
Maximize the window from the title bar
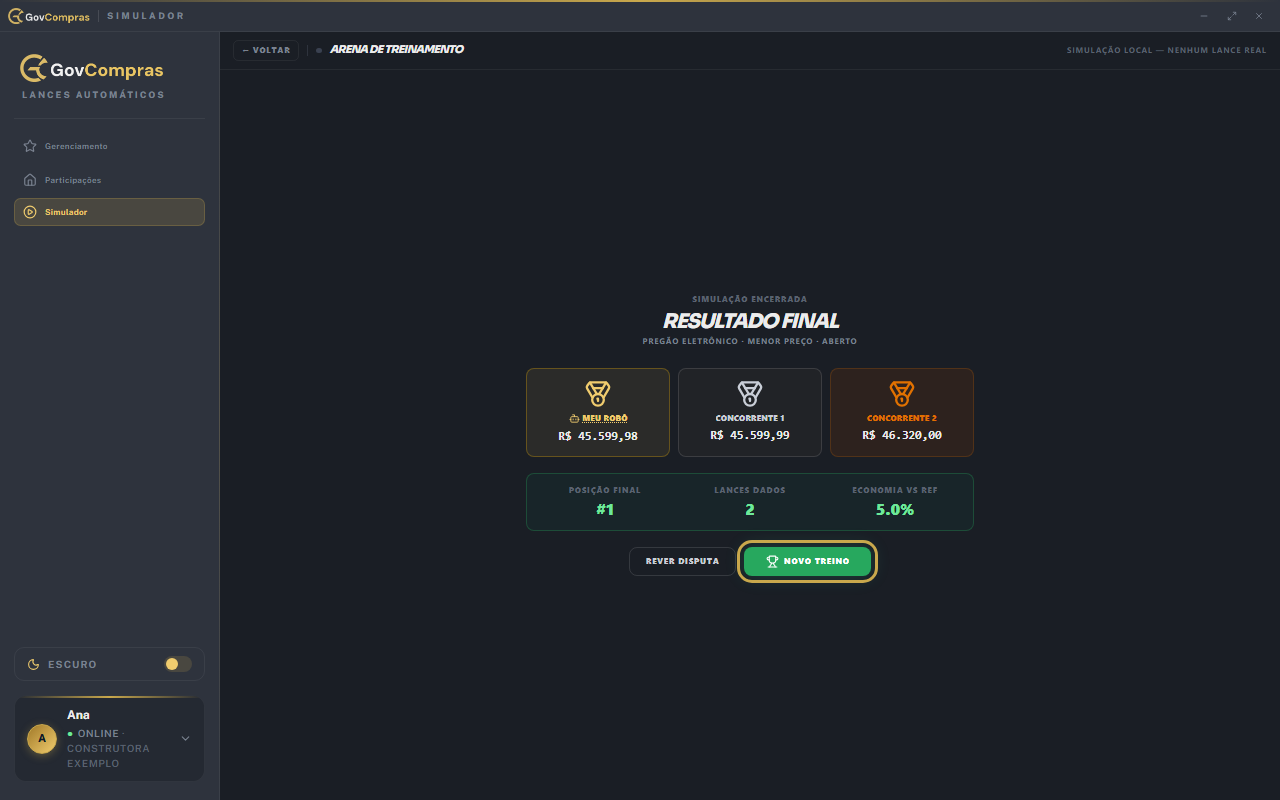(x=1232, y=16)
